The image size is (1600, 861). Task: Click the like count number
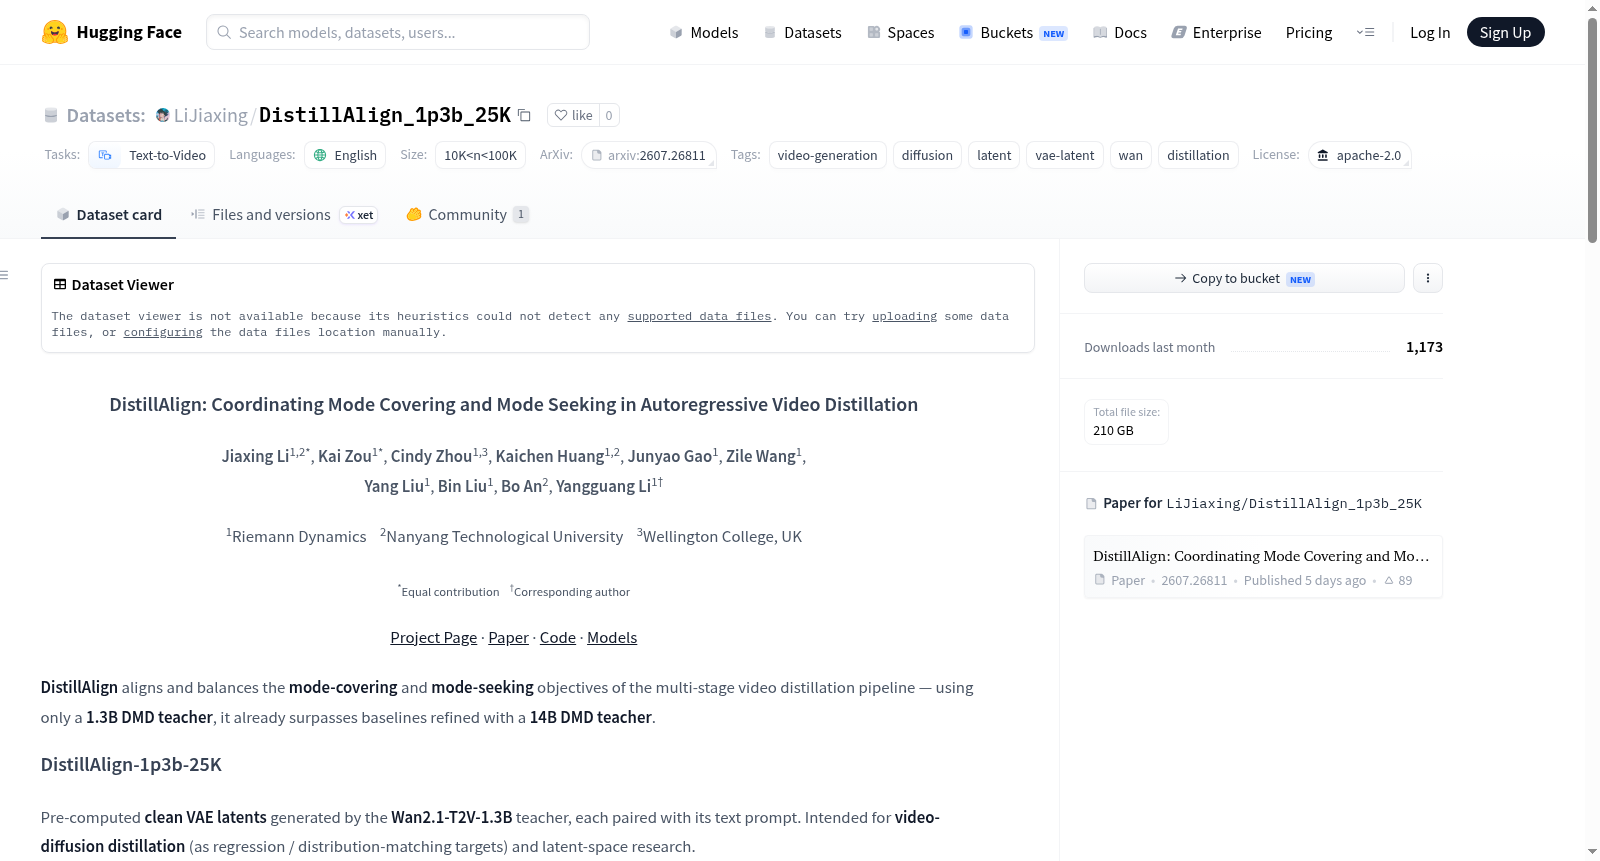tap(609, 115)
